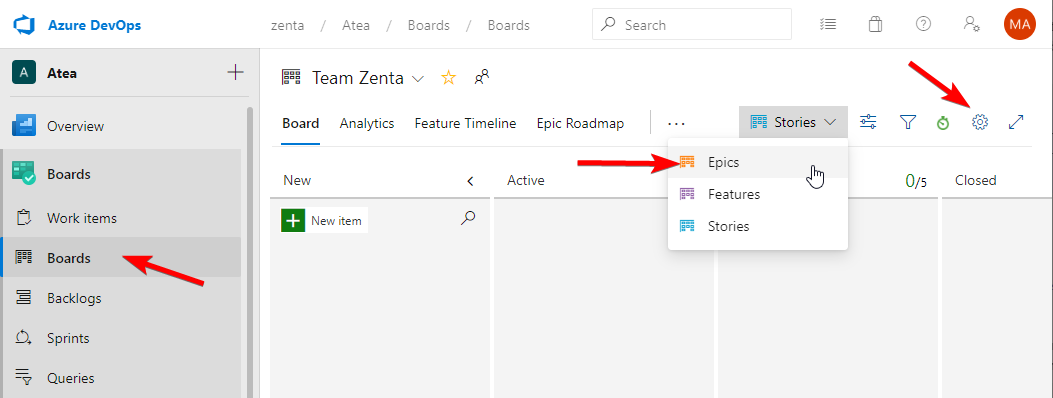Open the Azure DevOps home link
The width and height of the screenshot is (1053, 398).
point(94,26)
